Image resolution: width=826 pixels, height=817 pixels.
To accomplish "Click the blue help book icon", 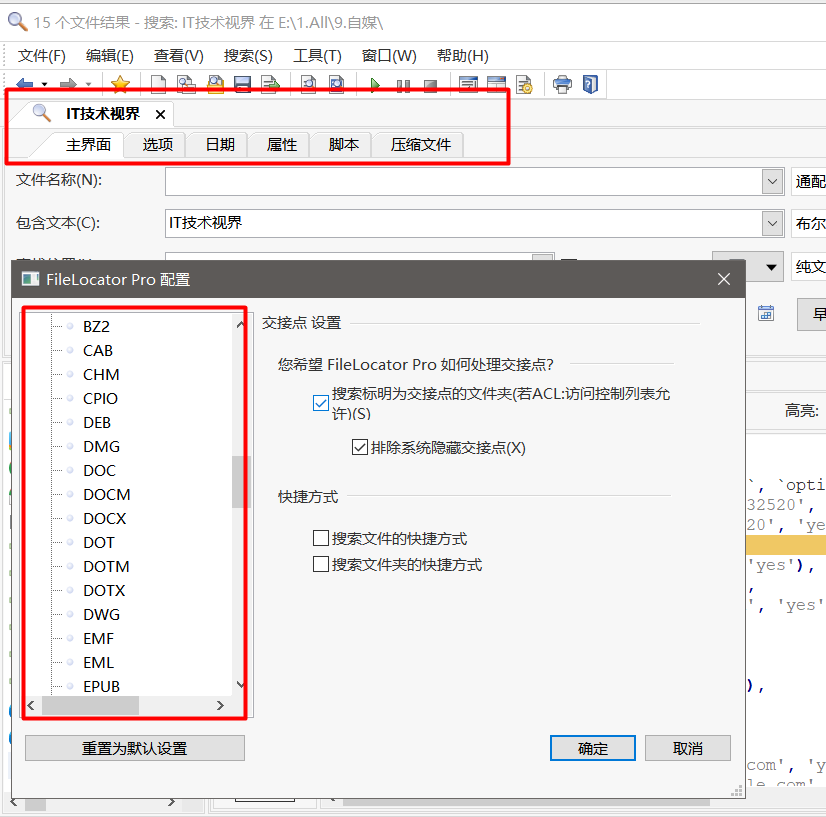I will coord(590,84).
